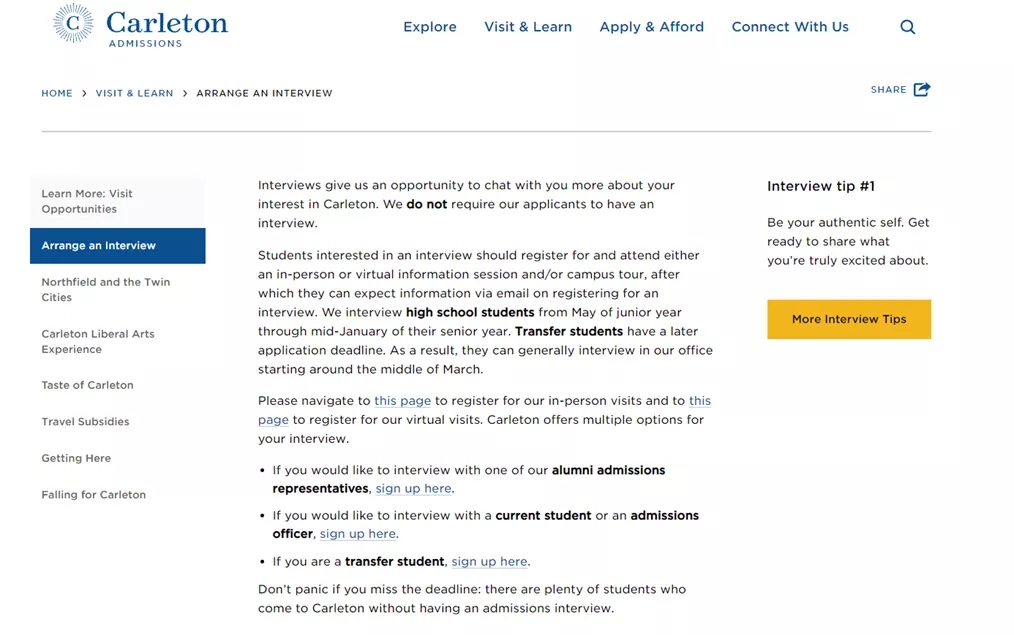Click the Share arrow icon
The image size is (1014, 635).
click(x=921, y=89)
